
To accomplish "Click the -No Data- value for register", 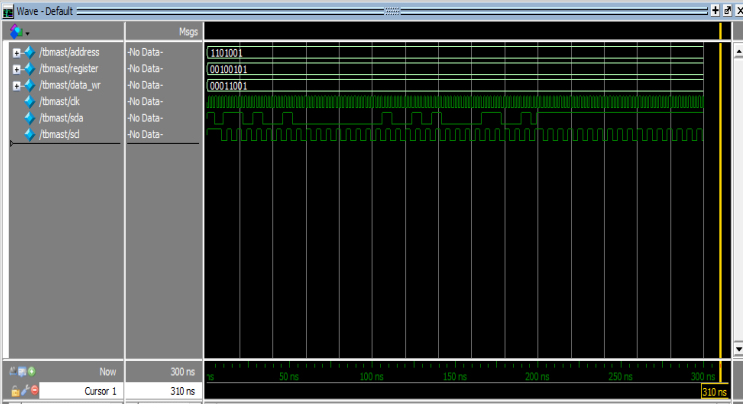I will pyautogui.click(x=145, y=69).
